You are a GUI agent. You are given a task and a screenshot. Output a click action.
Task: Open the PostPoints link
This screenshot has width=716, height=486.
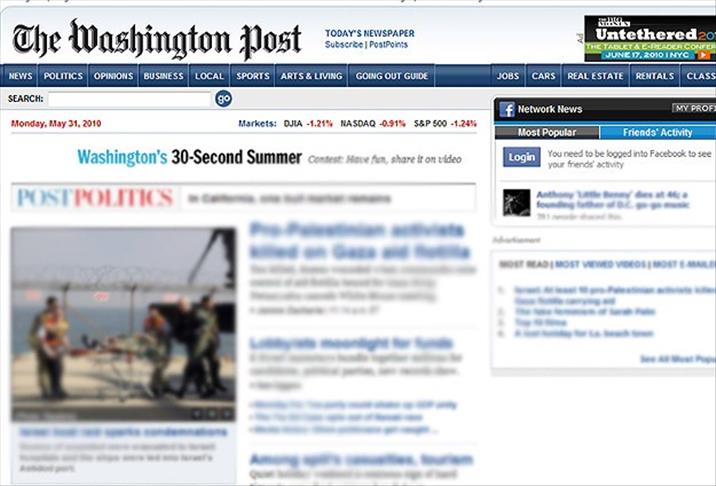(x=388, y=45)
